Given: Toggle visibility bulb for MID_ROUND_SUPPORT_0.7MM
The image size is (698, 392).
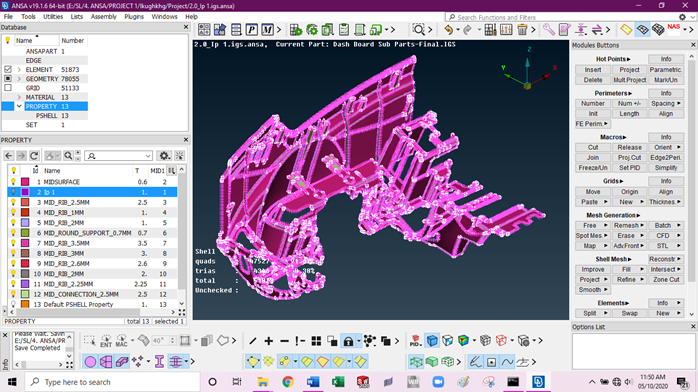Looking at the screenshot, I should coord(13,233).
